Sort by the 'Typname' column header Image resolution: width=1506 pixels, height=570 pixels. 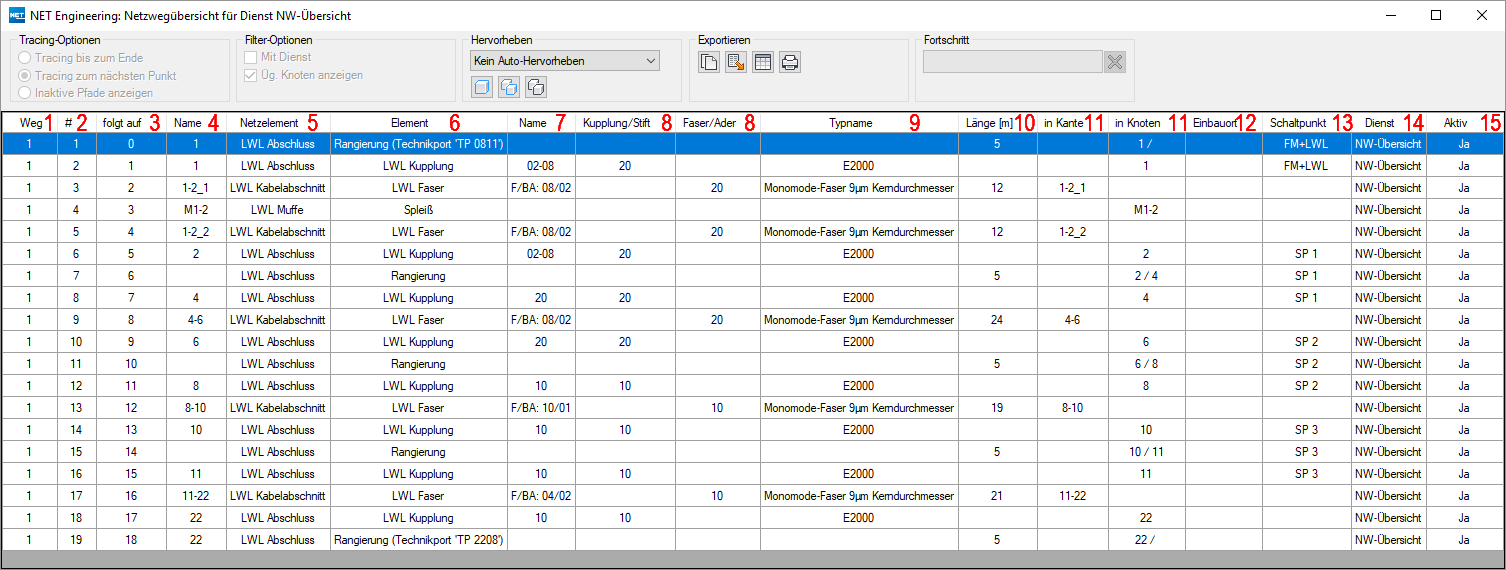859,122
